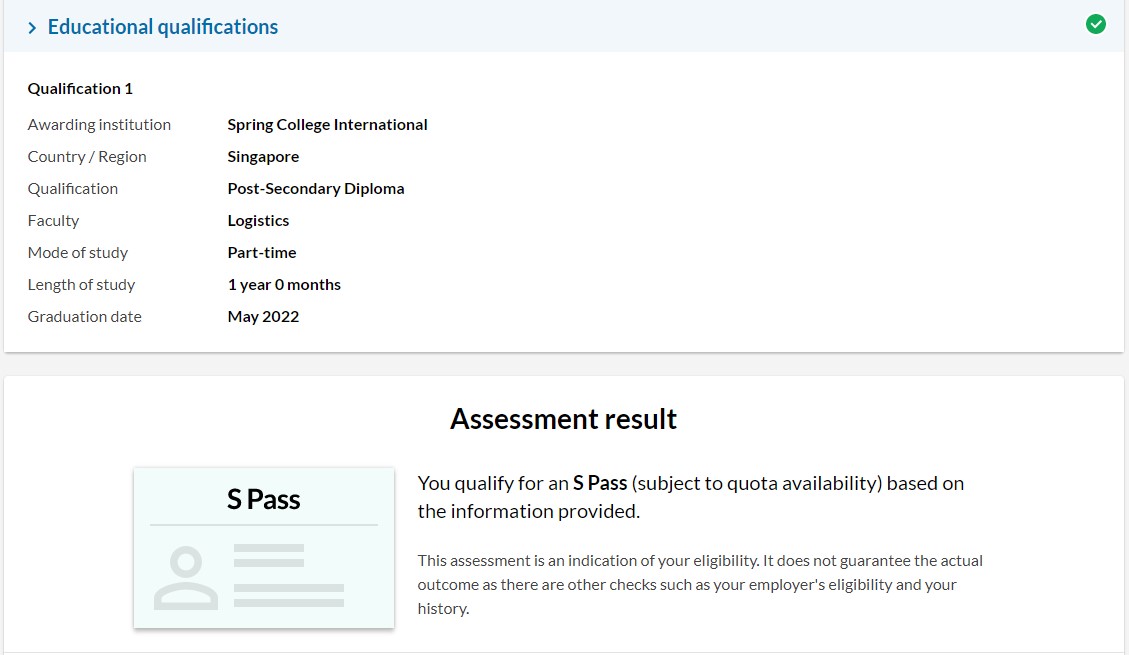Click the 1 year 0 months value
The width and height of the screenshot is (1129, 655).
[284, 284]
